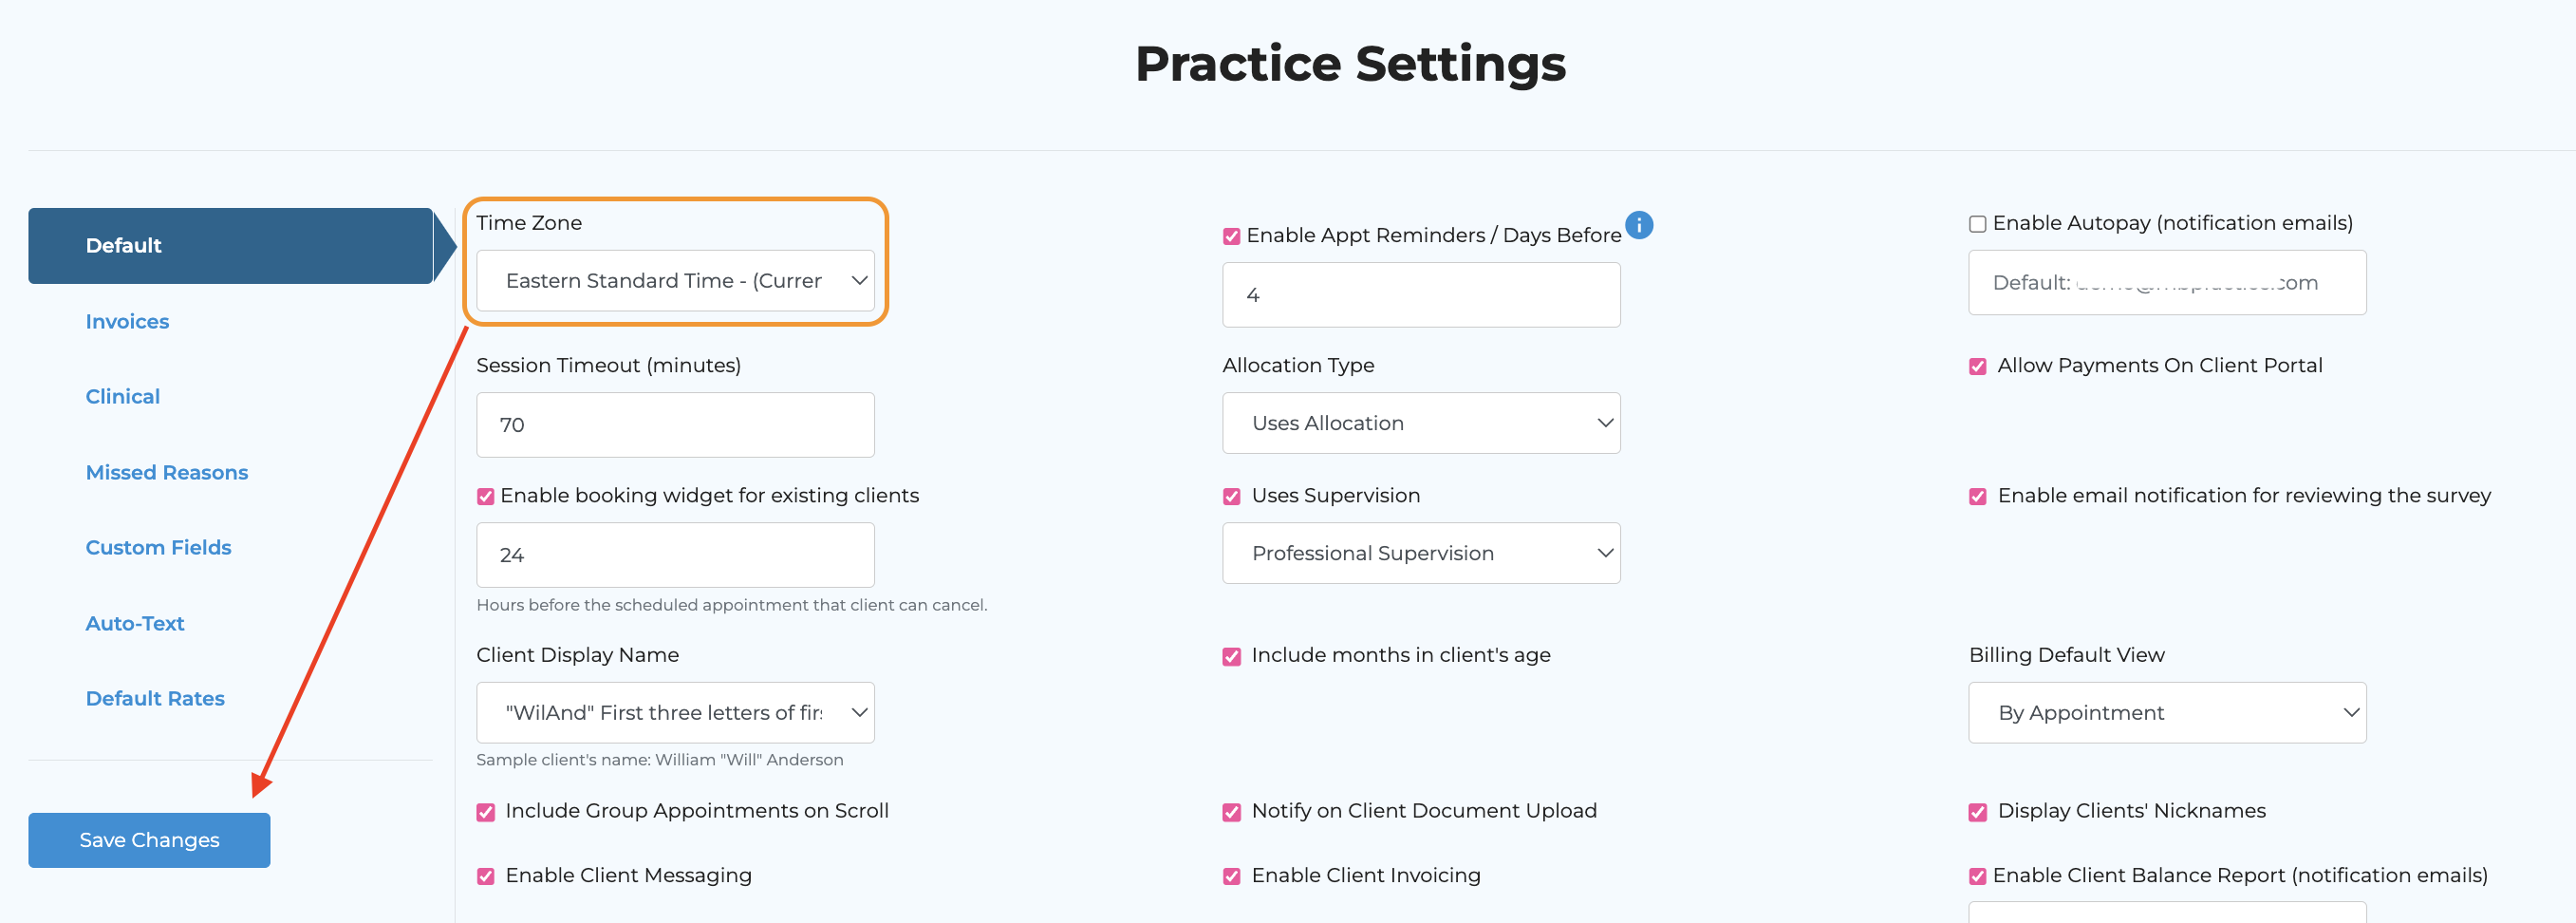
Task: Open the Time Zone dropdown
Action: point(675,281)
